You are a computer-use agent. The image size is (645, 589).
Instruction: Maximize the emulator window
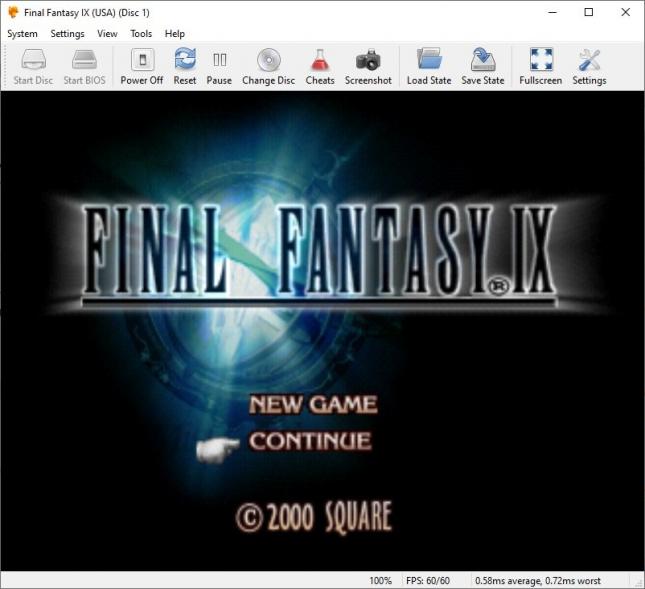tap(589, 12)
